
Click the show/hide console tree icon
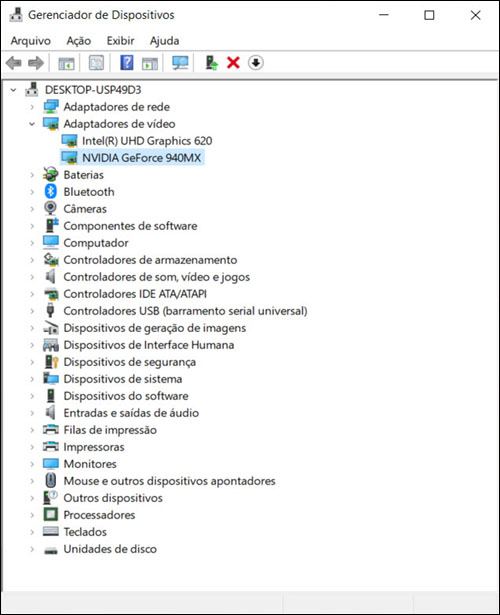tap(66, 63)
